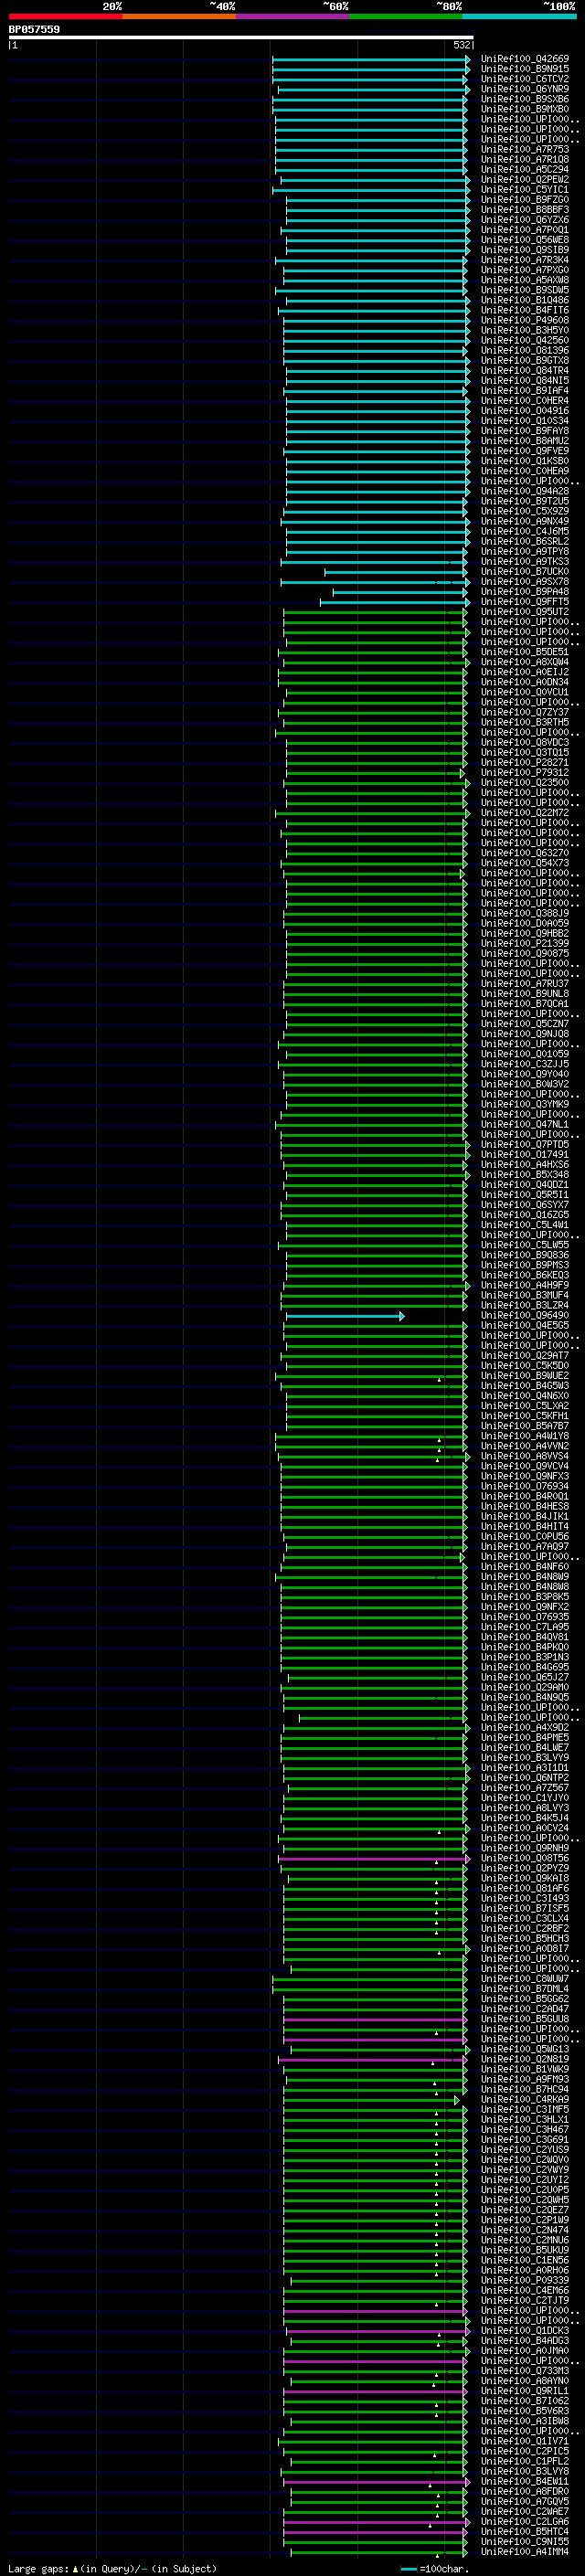Click the cyan ~100% identity legend segment
Screen dimensions: 585x2576
tap(519, 16)
